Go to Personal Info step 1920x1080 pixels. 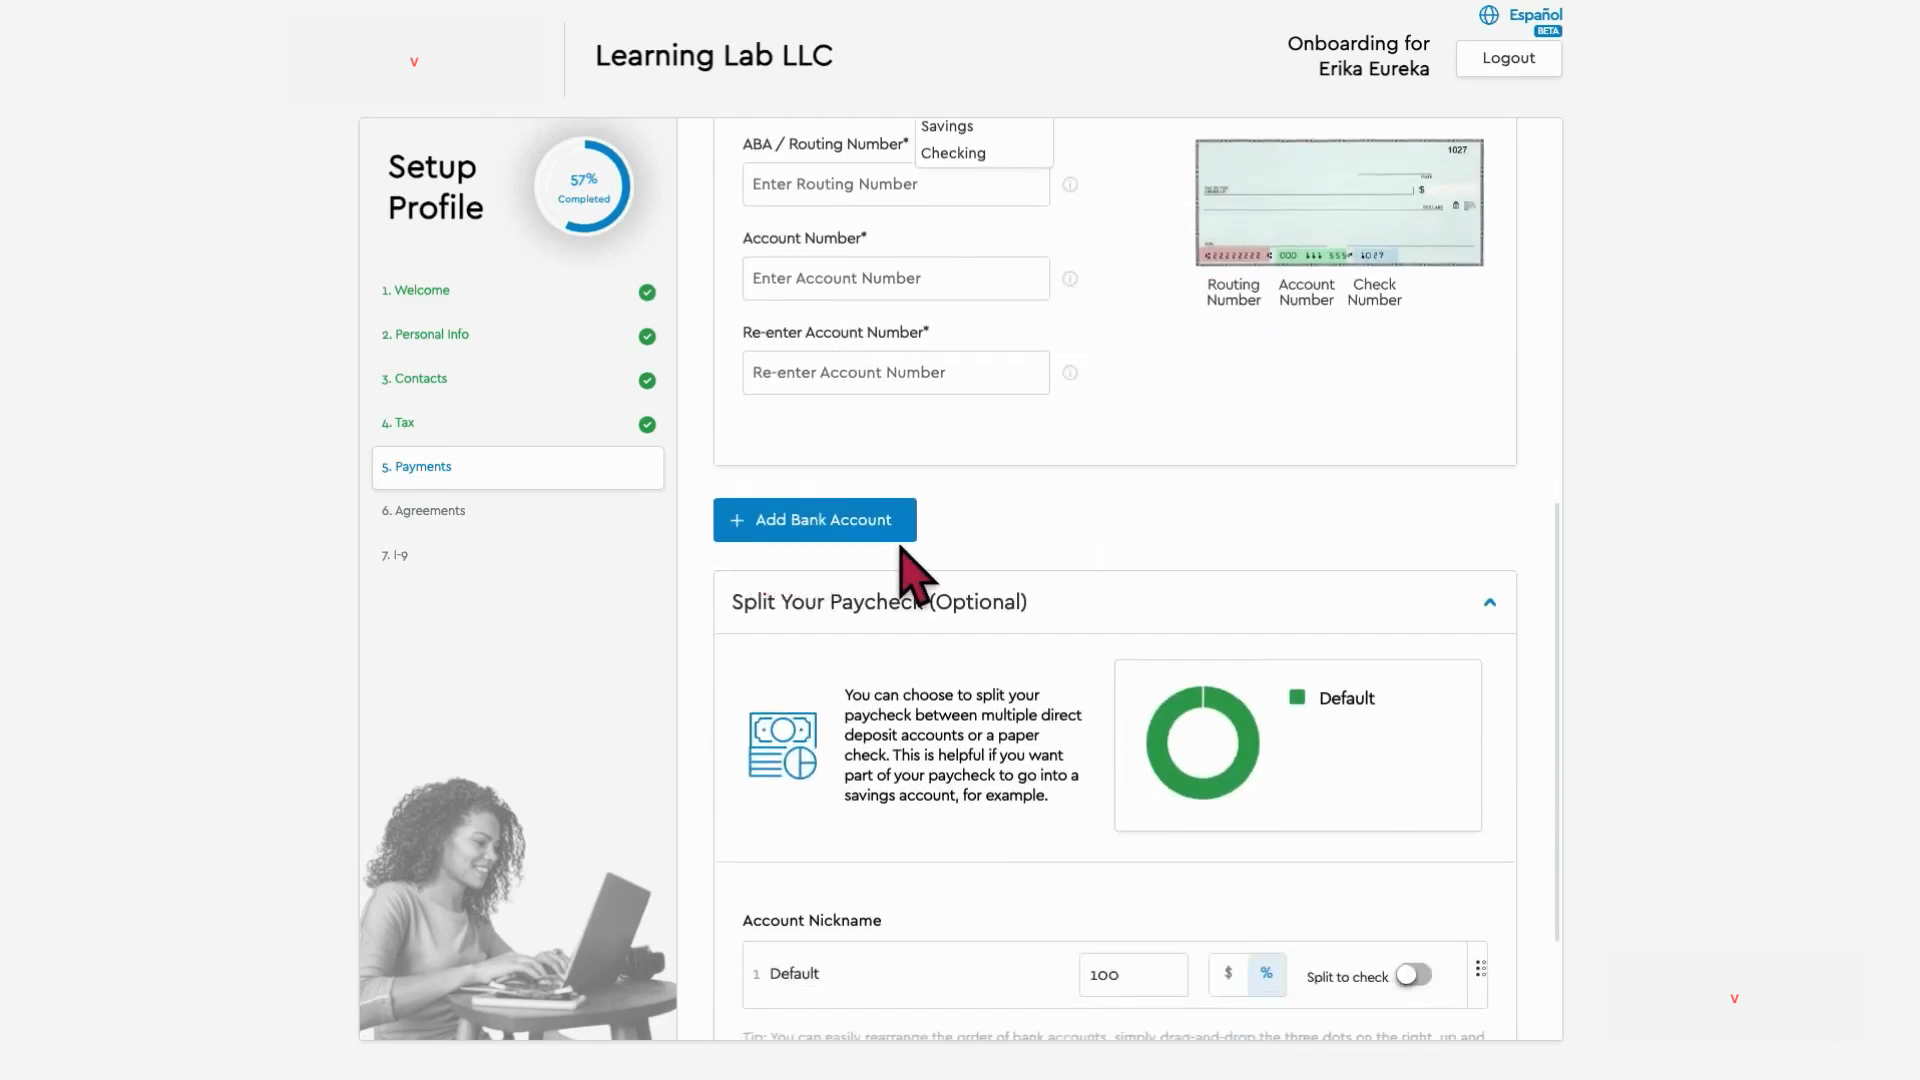click(x=432, y=335)
